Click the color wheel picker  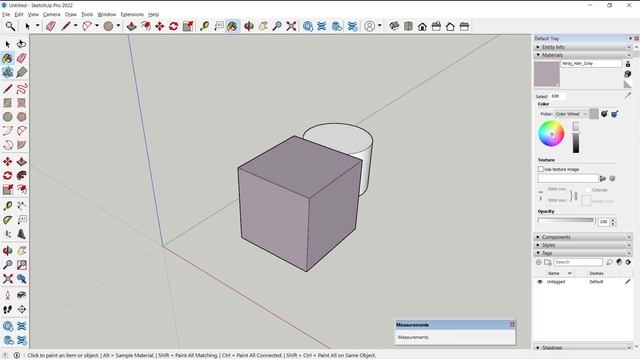[x=551, y=133]
